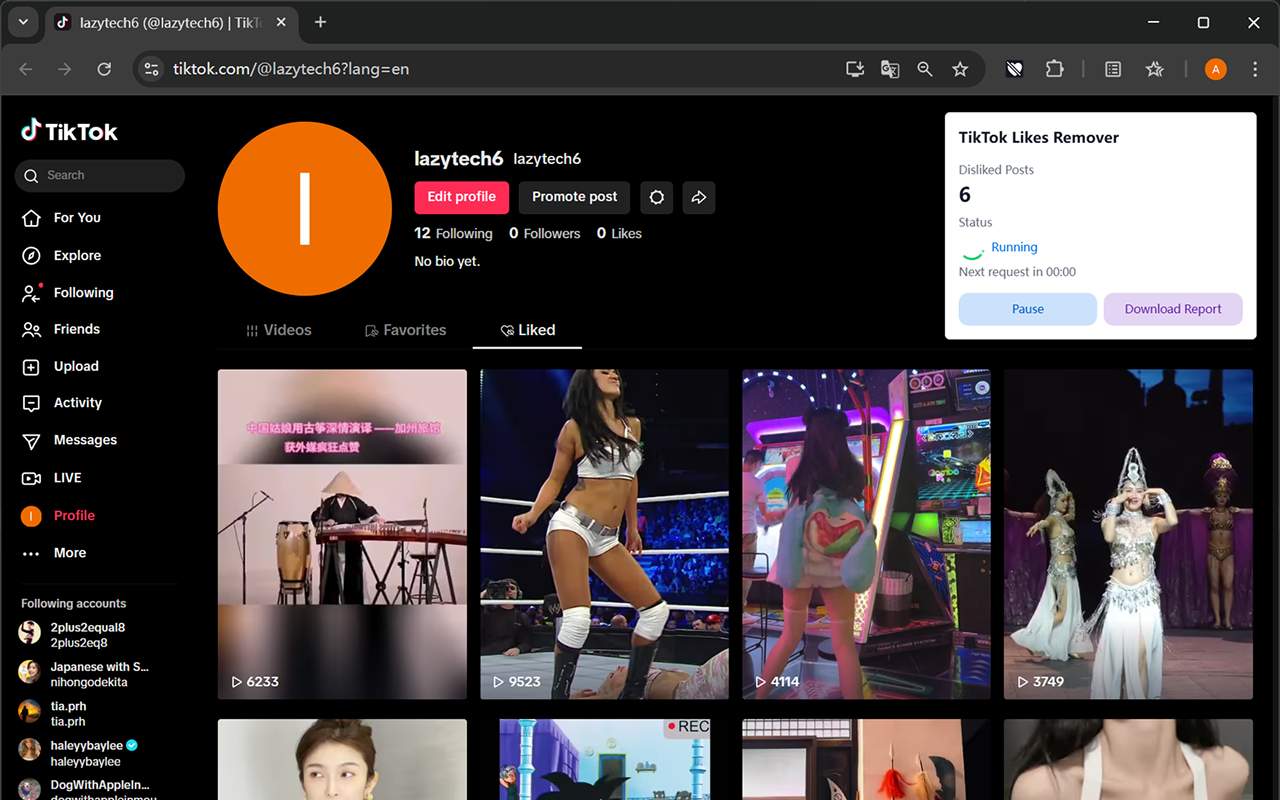Open the reading list side panel icon
This screenshot has width=1280, height=800.
click(x=1113, y=69)
